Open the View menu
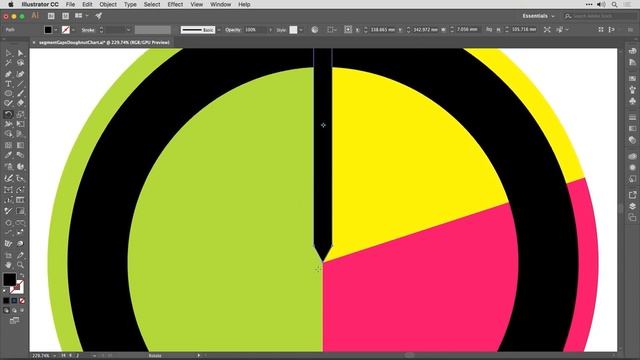The height and width of the screenshot is (360, 640). click(x=196, y=4)
